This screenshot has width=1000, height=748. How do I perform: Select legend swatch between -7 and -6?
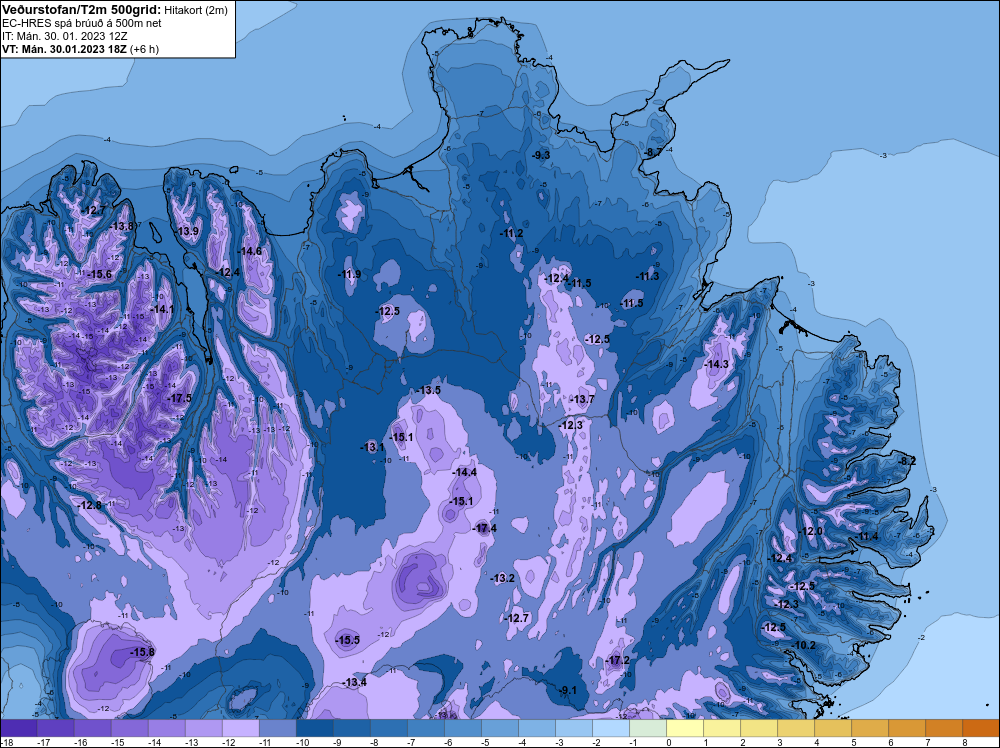click(x=425, y=728)
